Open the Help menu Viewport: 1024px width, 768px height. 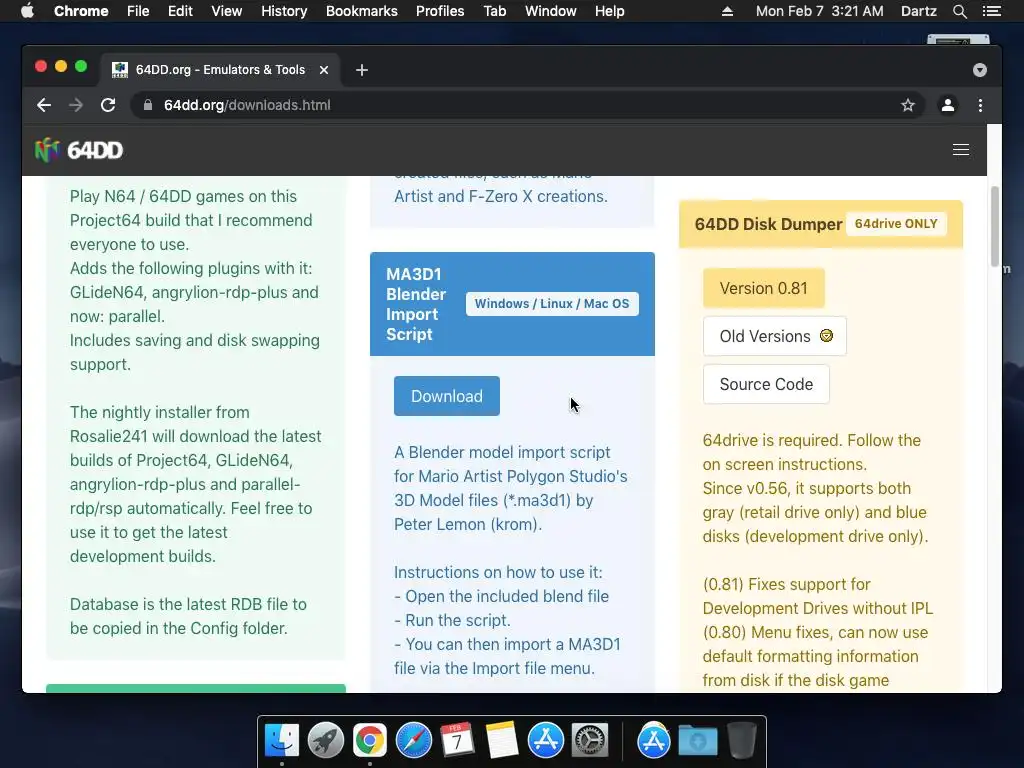tap(609, 11)
